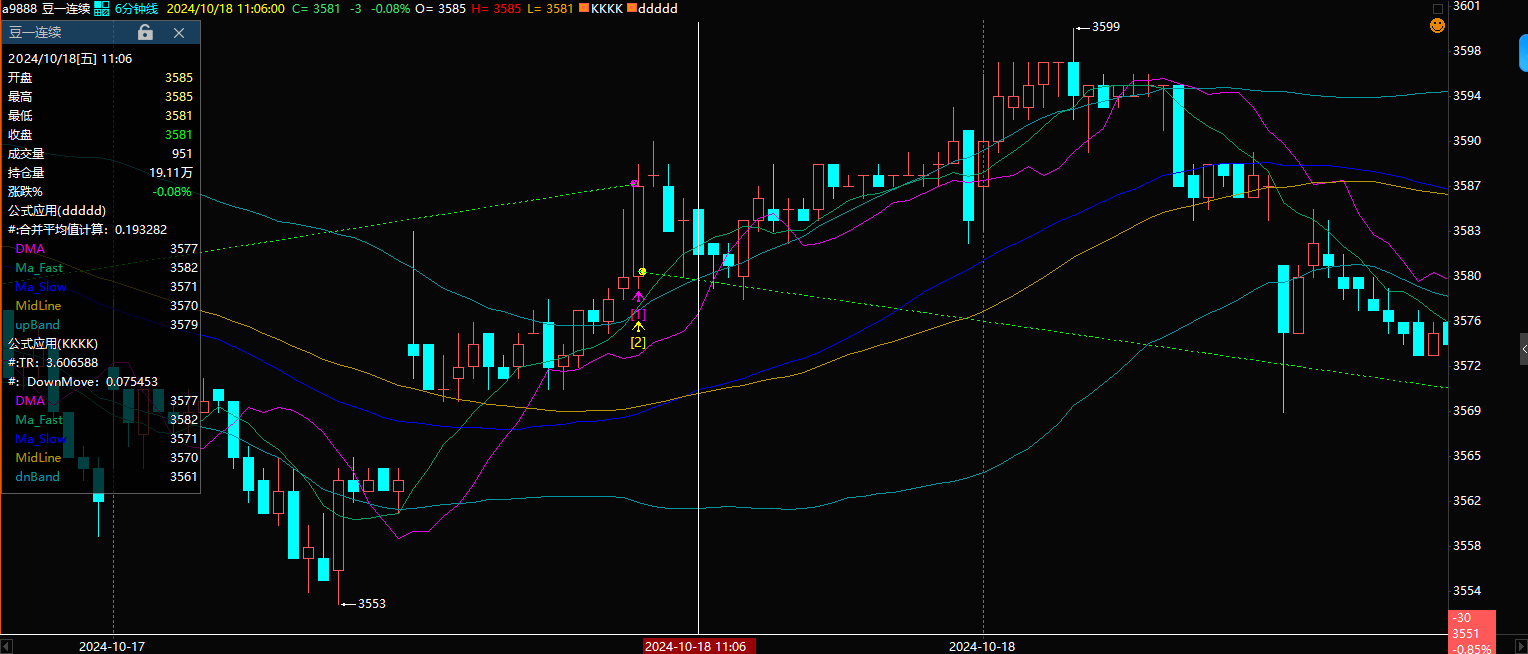Viewport: 1528px width, 654px height.
Task: Click the 收盘 row in info panel
Action: point(100,134)
